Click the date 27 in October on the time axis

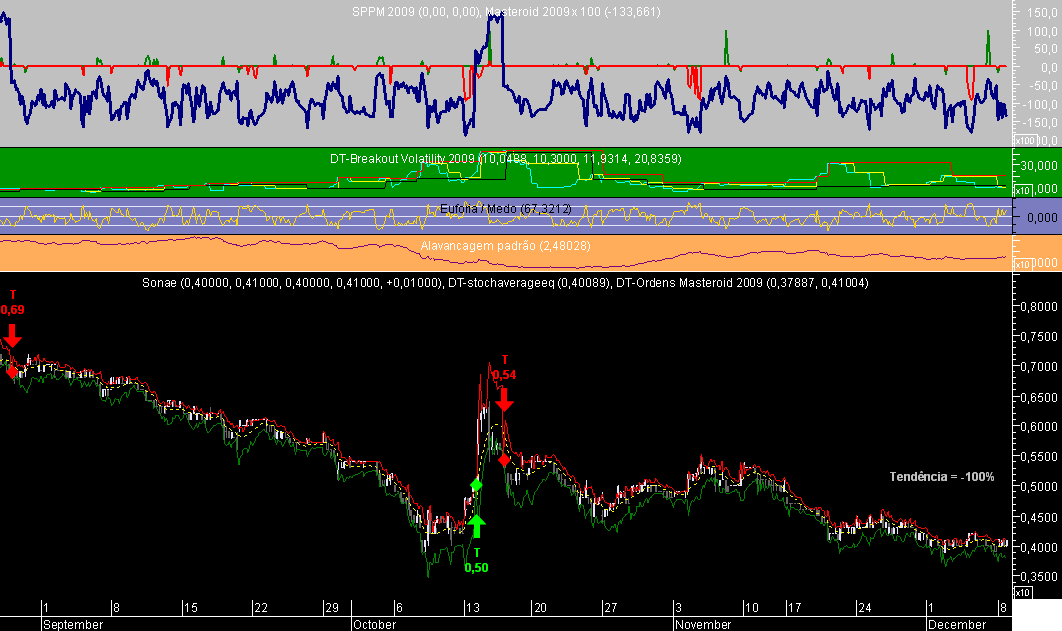pos(611,607)
